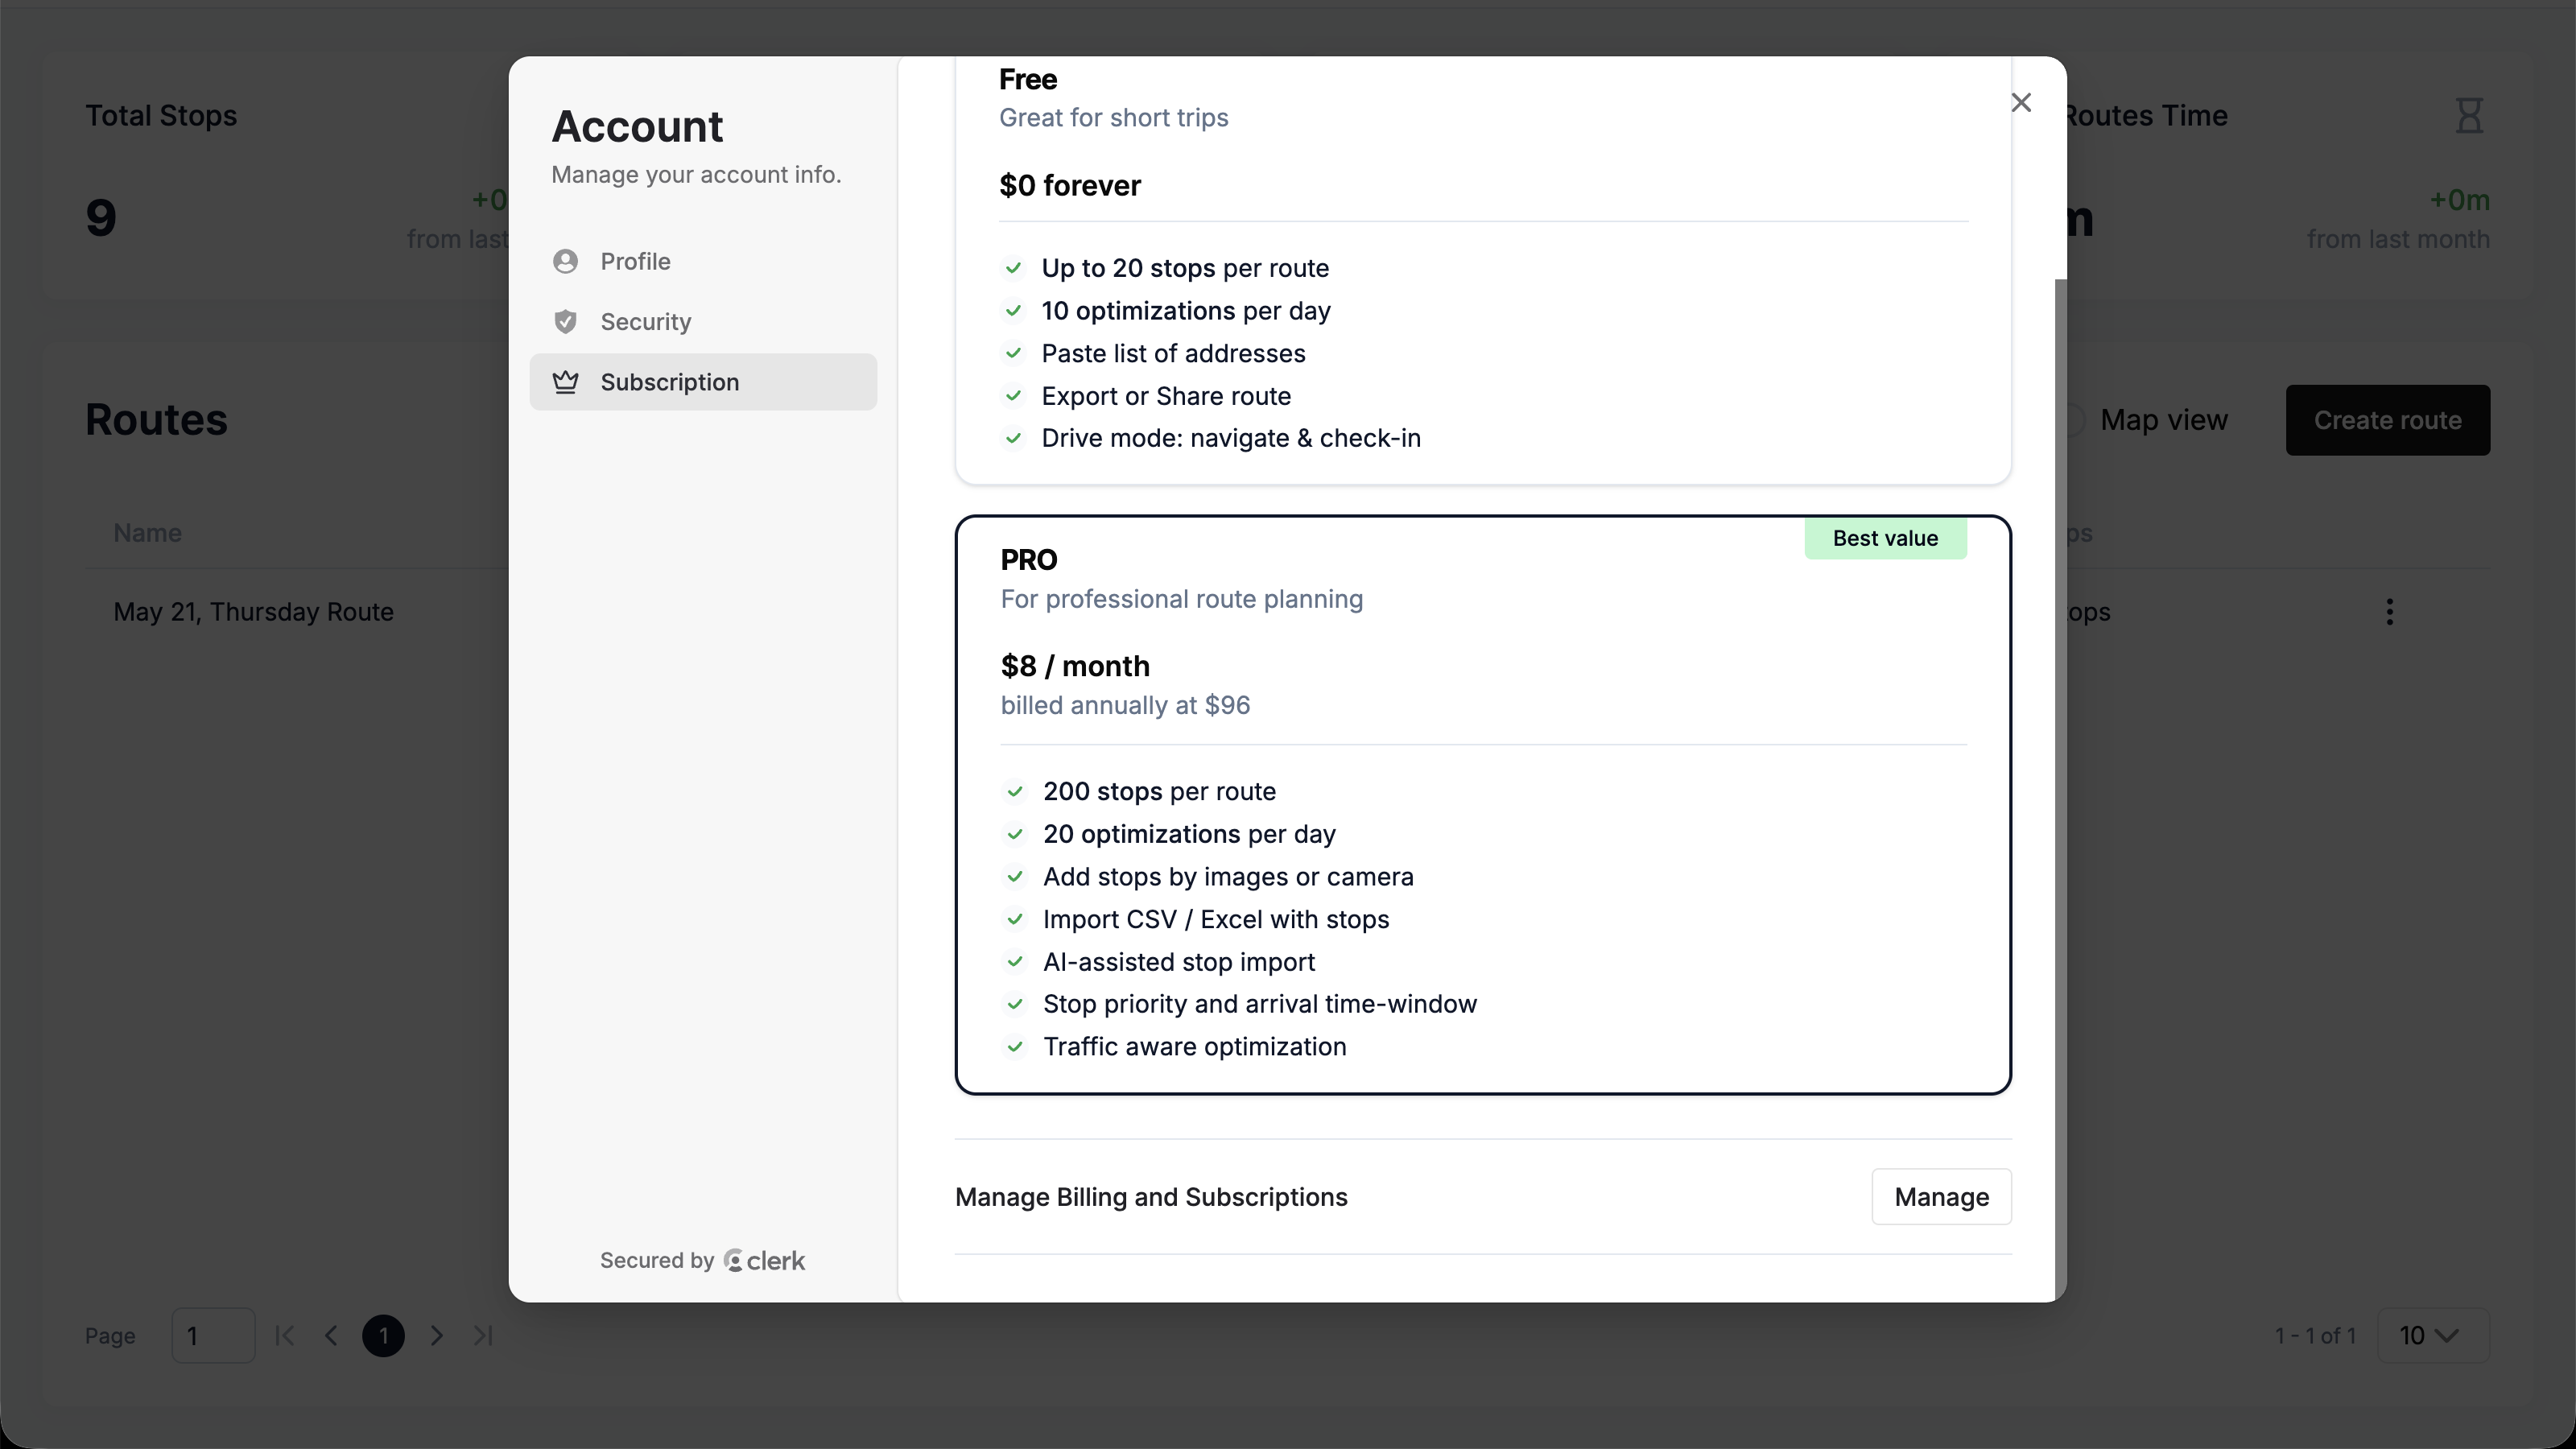Click the Subscription crown icon
Screen dimensions: 2576x1449
565,382
